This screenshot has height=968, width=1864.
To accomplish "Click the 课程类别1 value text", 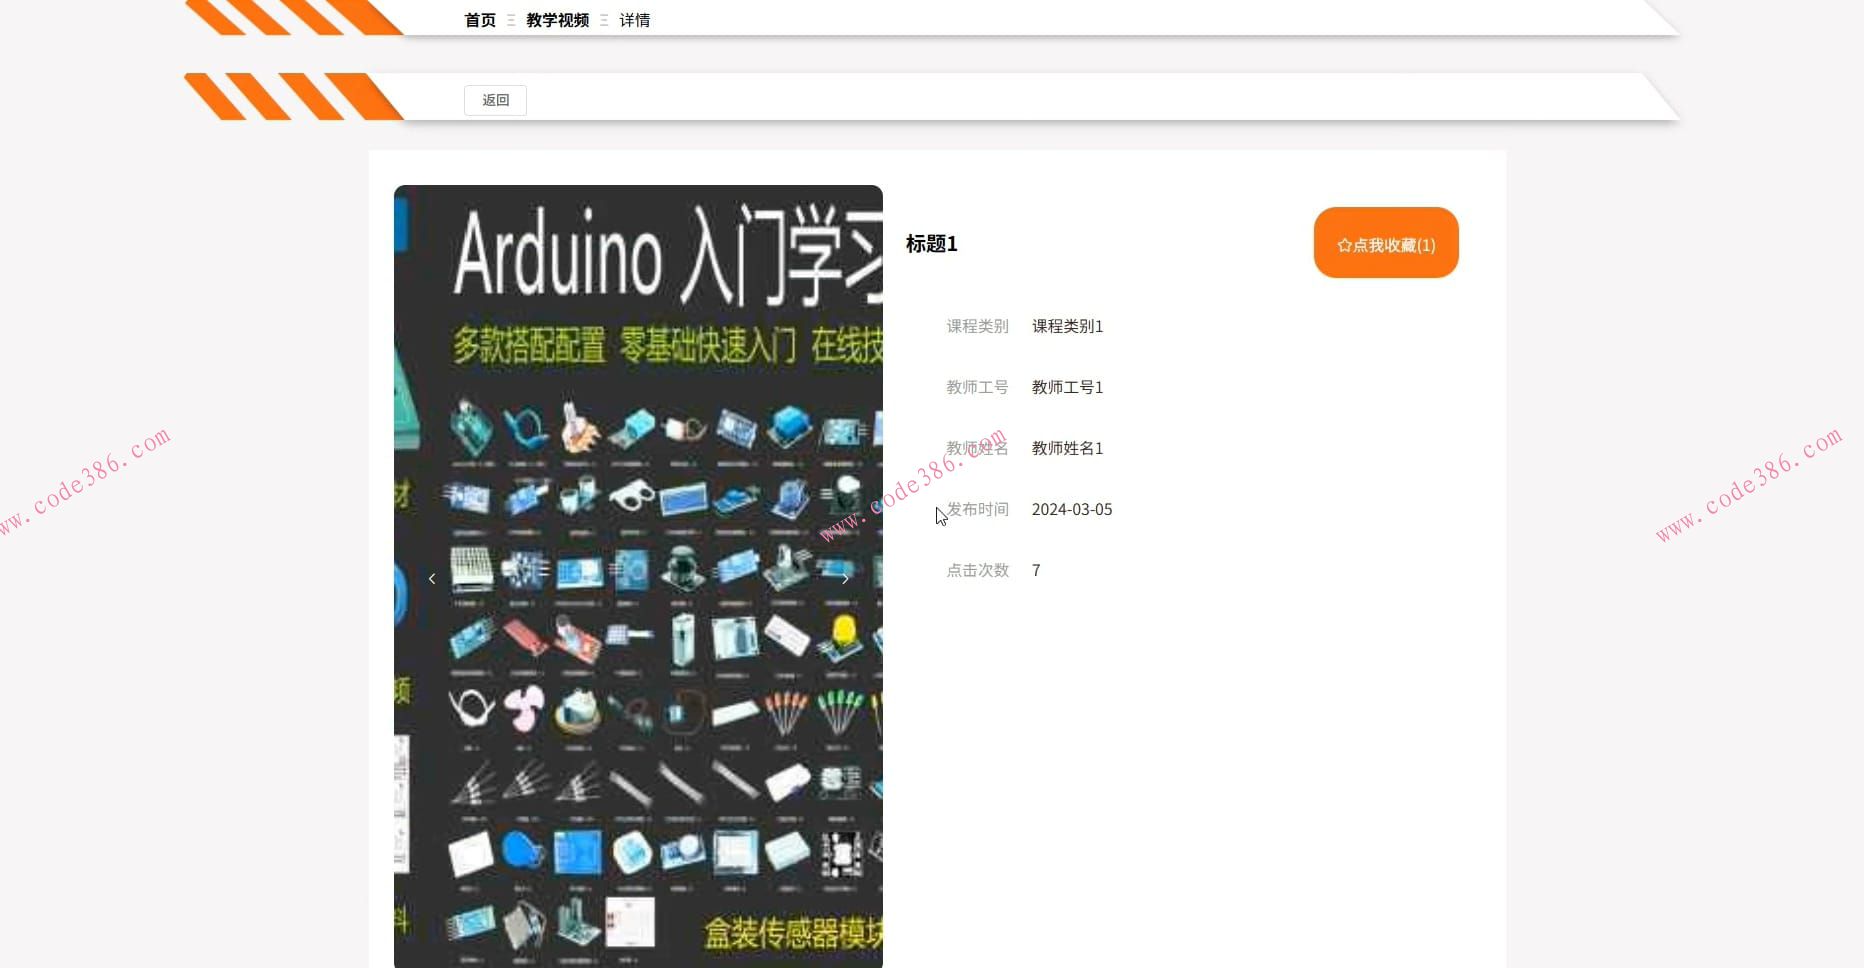I will point(1066,326).
